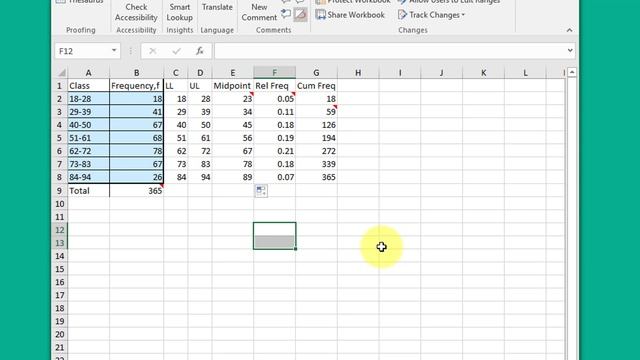
Task: Click frequency cell with value 41
Action: [136, 112]
